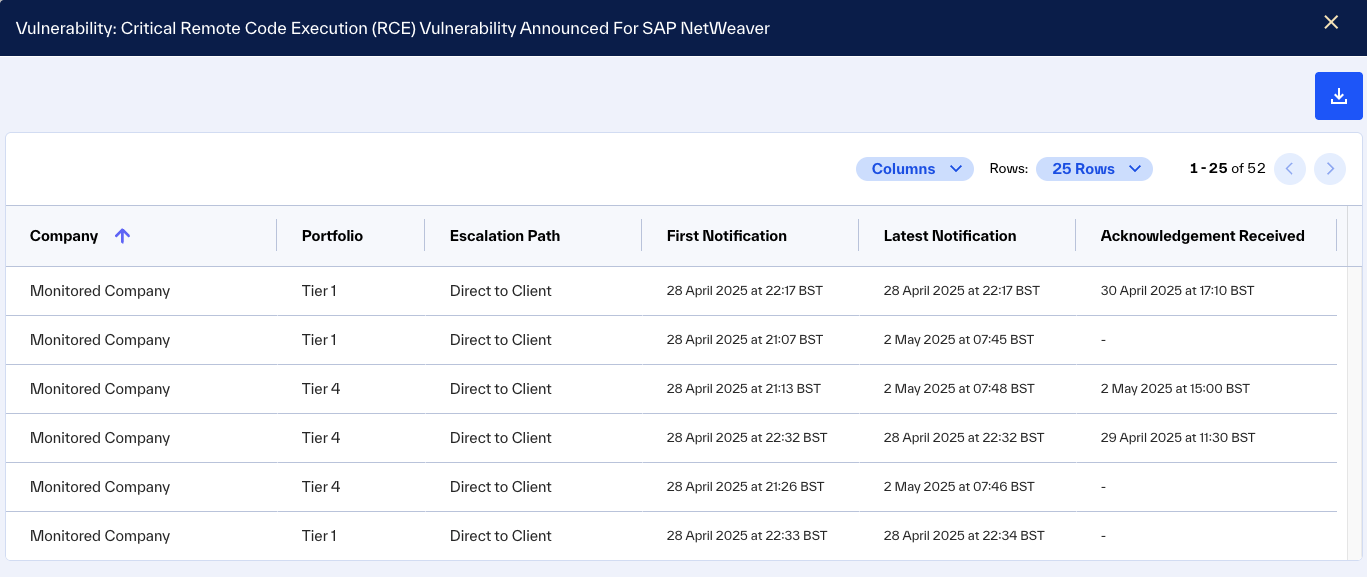Click the blue download export icon
Screen dimensions: 1367x577
[x=1338, y=96]
